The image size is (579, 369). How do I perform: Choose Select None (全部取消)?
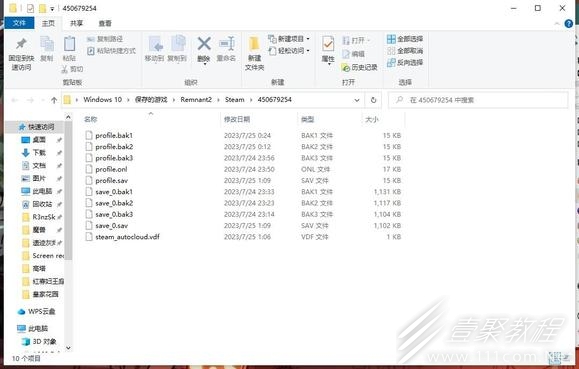405,51
